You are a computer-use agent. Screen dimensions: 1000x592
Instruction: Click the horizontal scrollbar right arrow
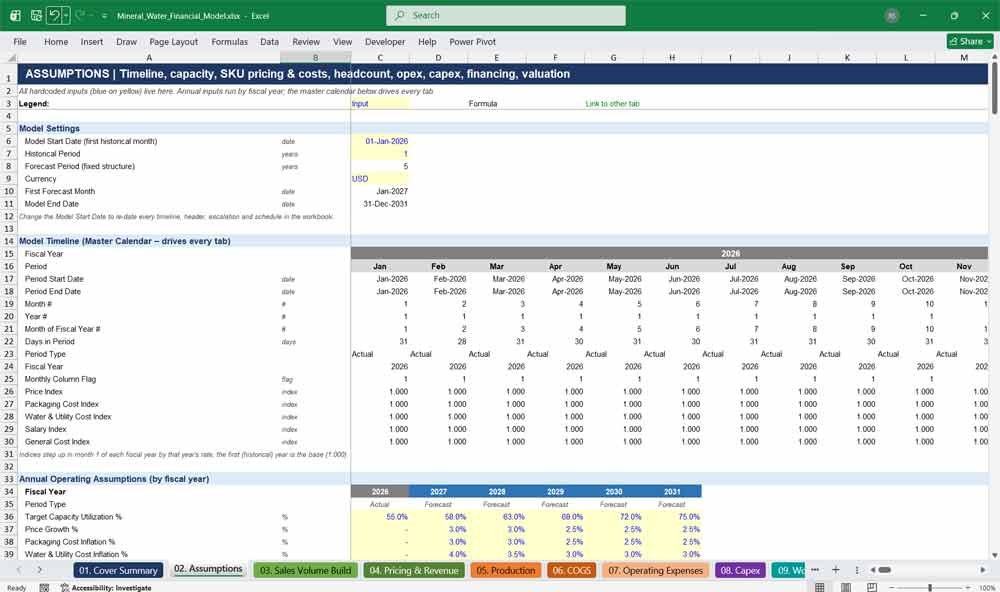983,570
